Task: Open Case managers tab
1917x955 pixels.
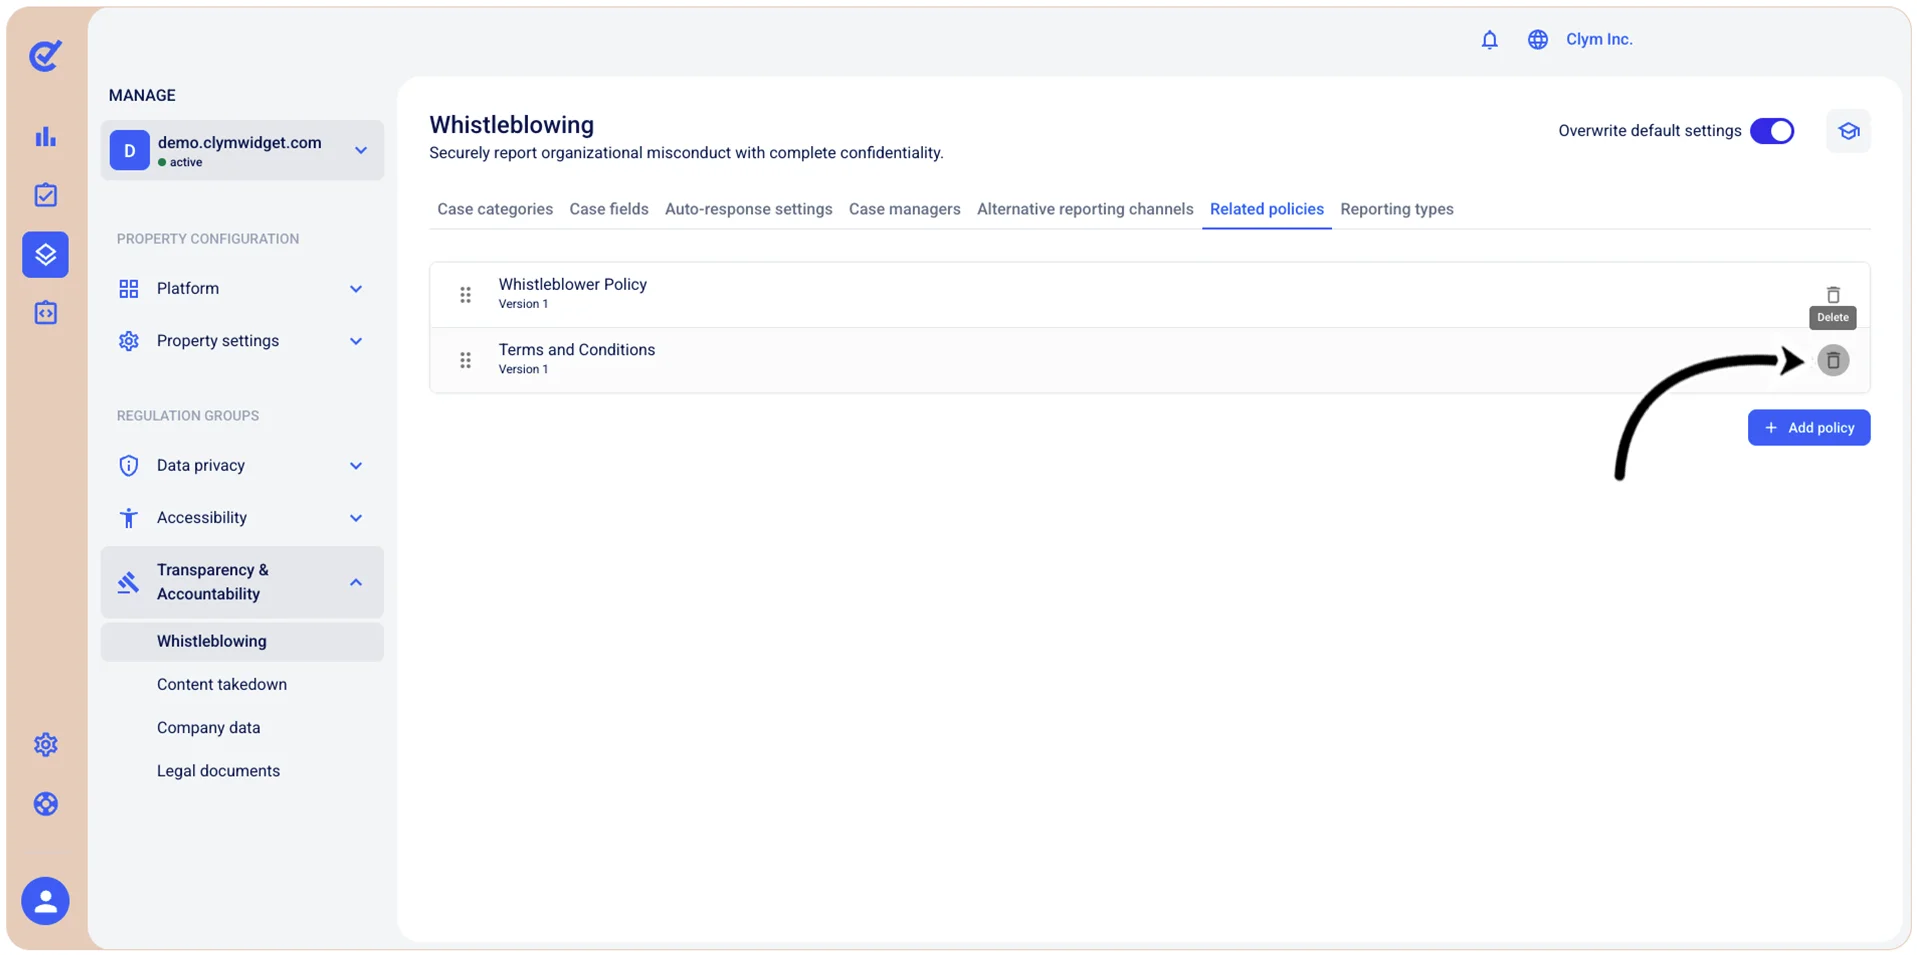Action: (x=904, y=209)
